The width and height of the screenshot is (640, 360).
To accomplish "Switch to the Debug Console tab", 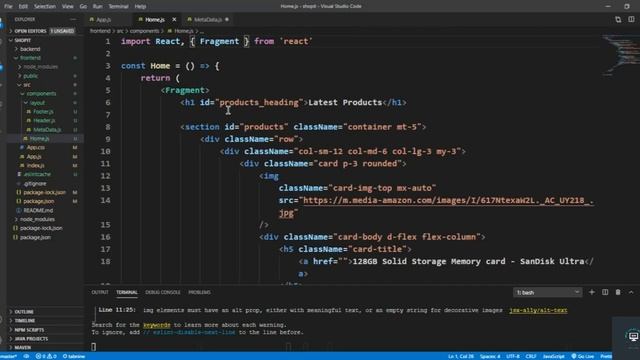I will [x=163, y=292].
